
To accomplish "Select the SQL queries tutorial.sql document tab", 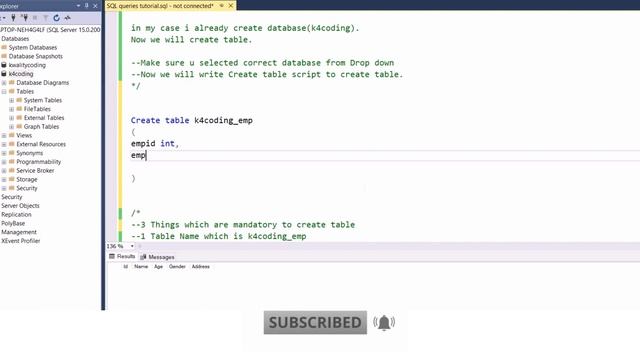I will click(160, 6).
